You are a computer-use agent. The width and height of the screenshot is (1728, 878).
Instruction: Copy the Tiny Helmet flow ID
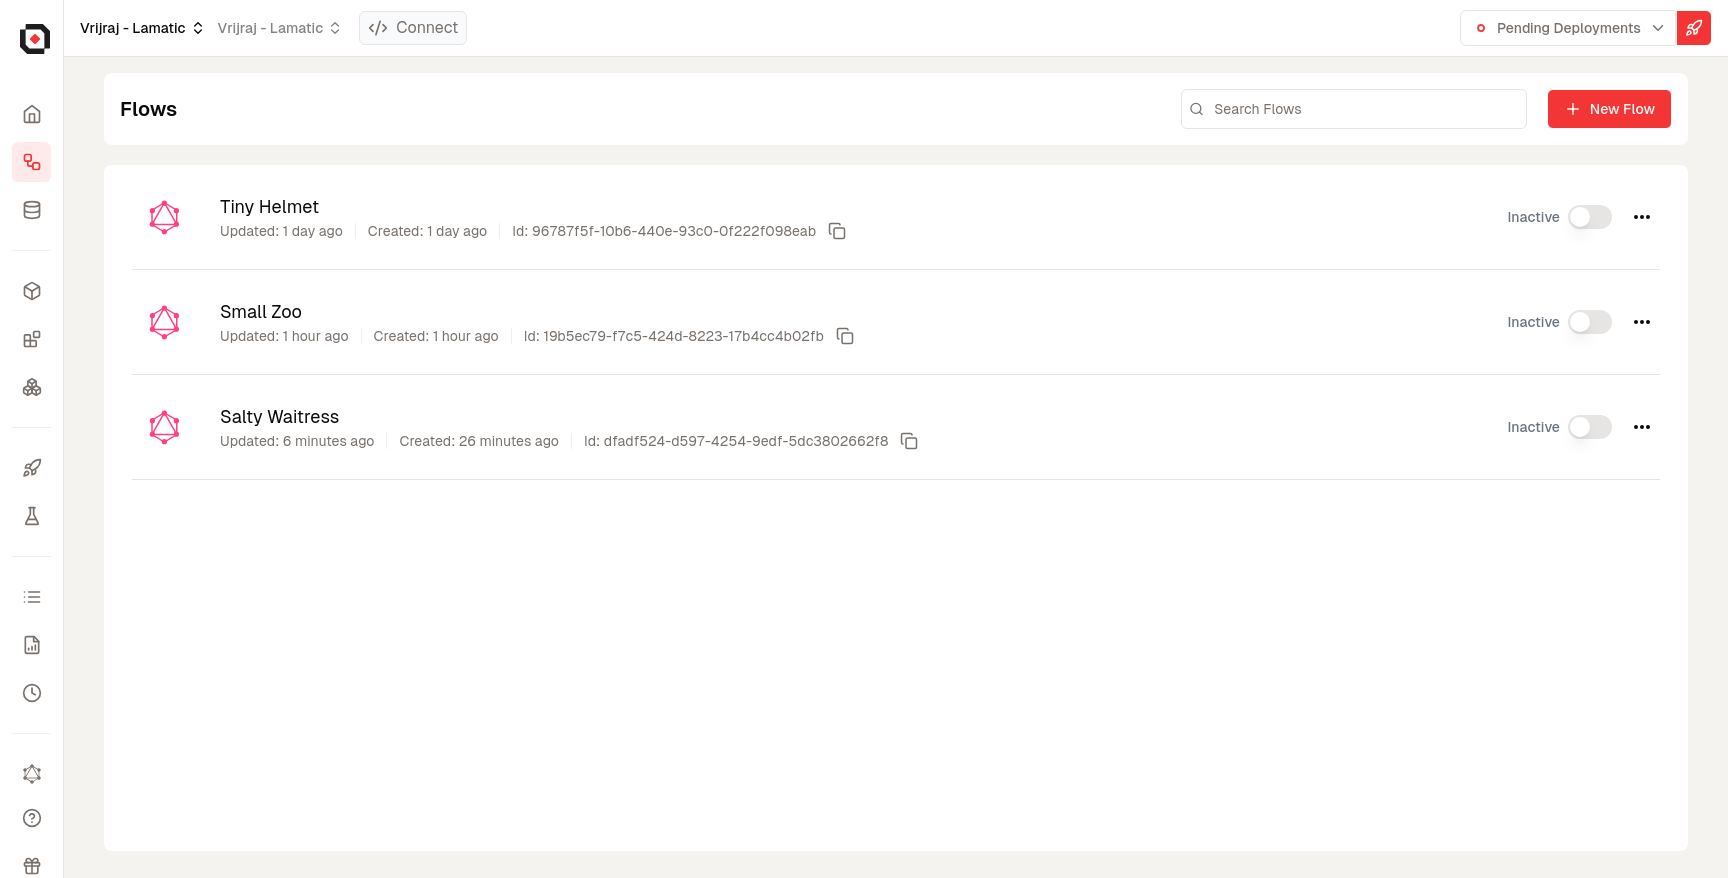tap(837, 232)
